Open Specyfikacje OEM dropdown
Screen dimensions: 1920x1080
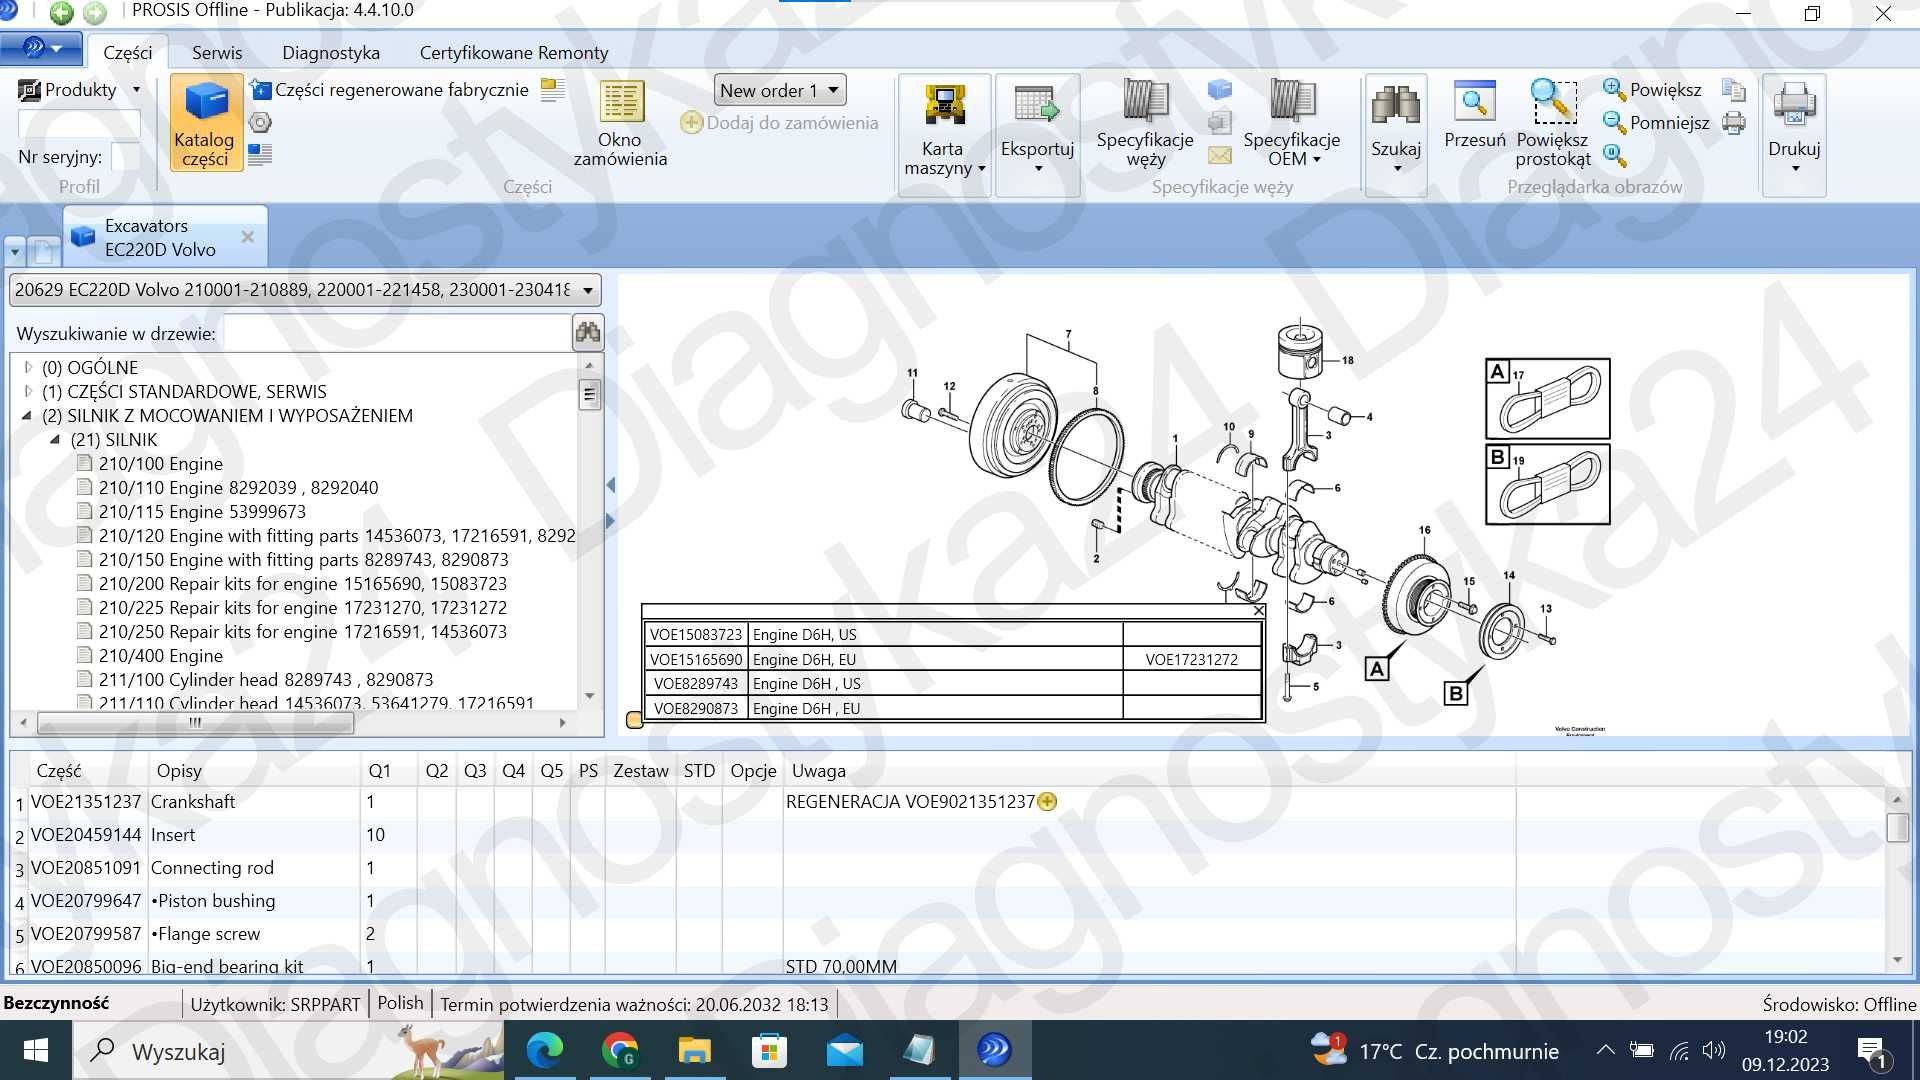1291,123
